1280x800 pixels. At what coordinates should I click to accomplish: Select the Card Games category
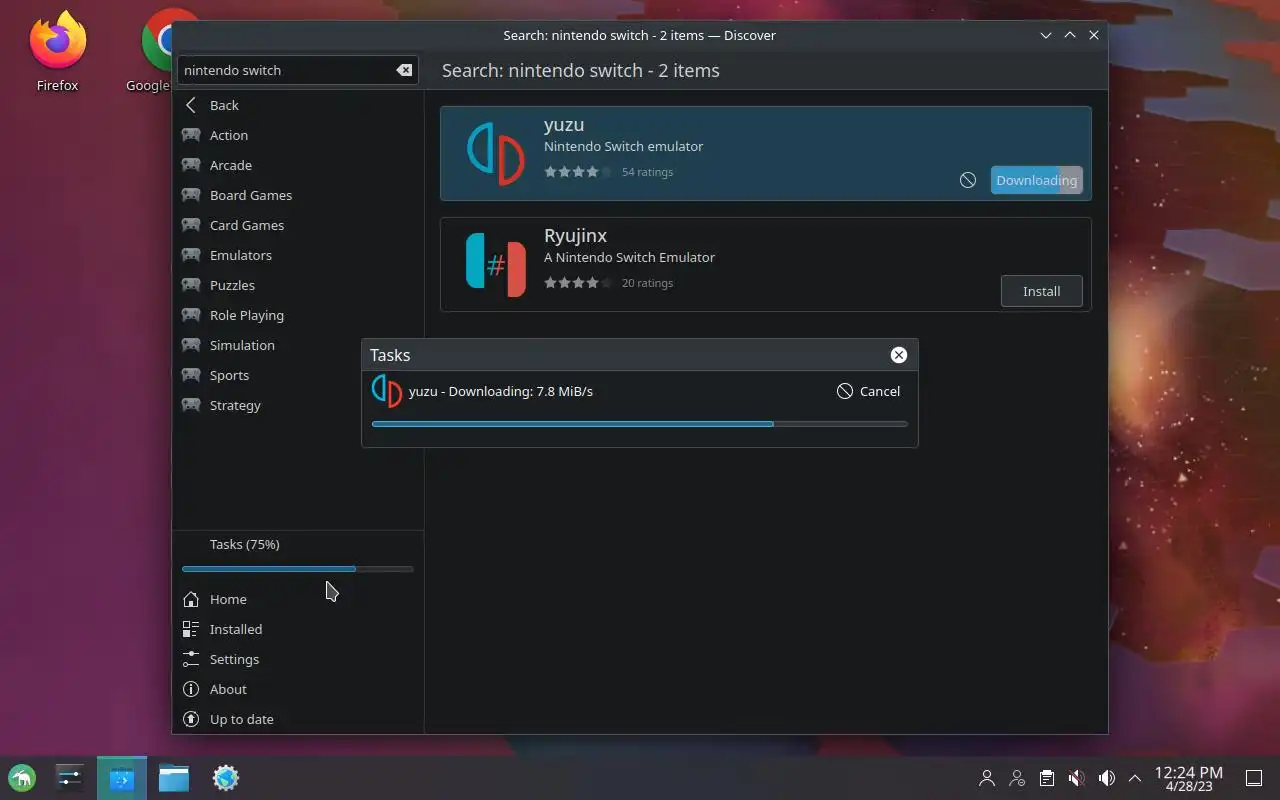pyautogui.click(x=298, y=225)
